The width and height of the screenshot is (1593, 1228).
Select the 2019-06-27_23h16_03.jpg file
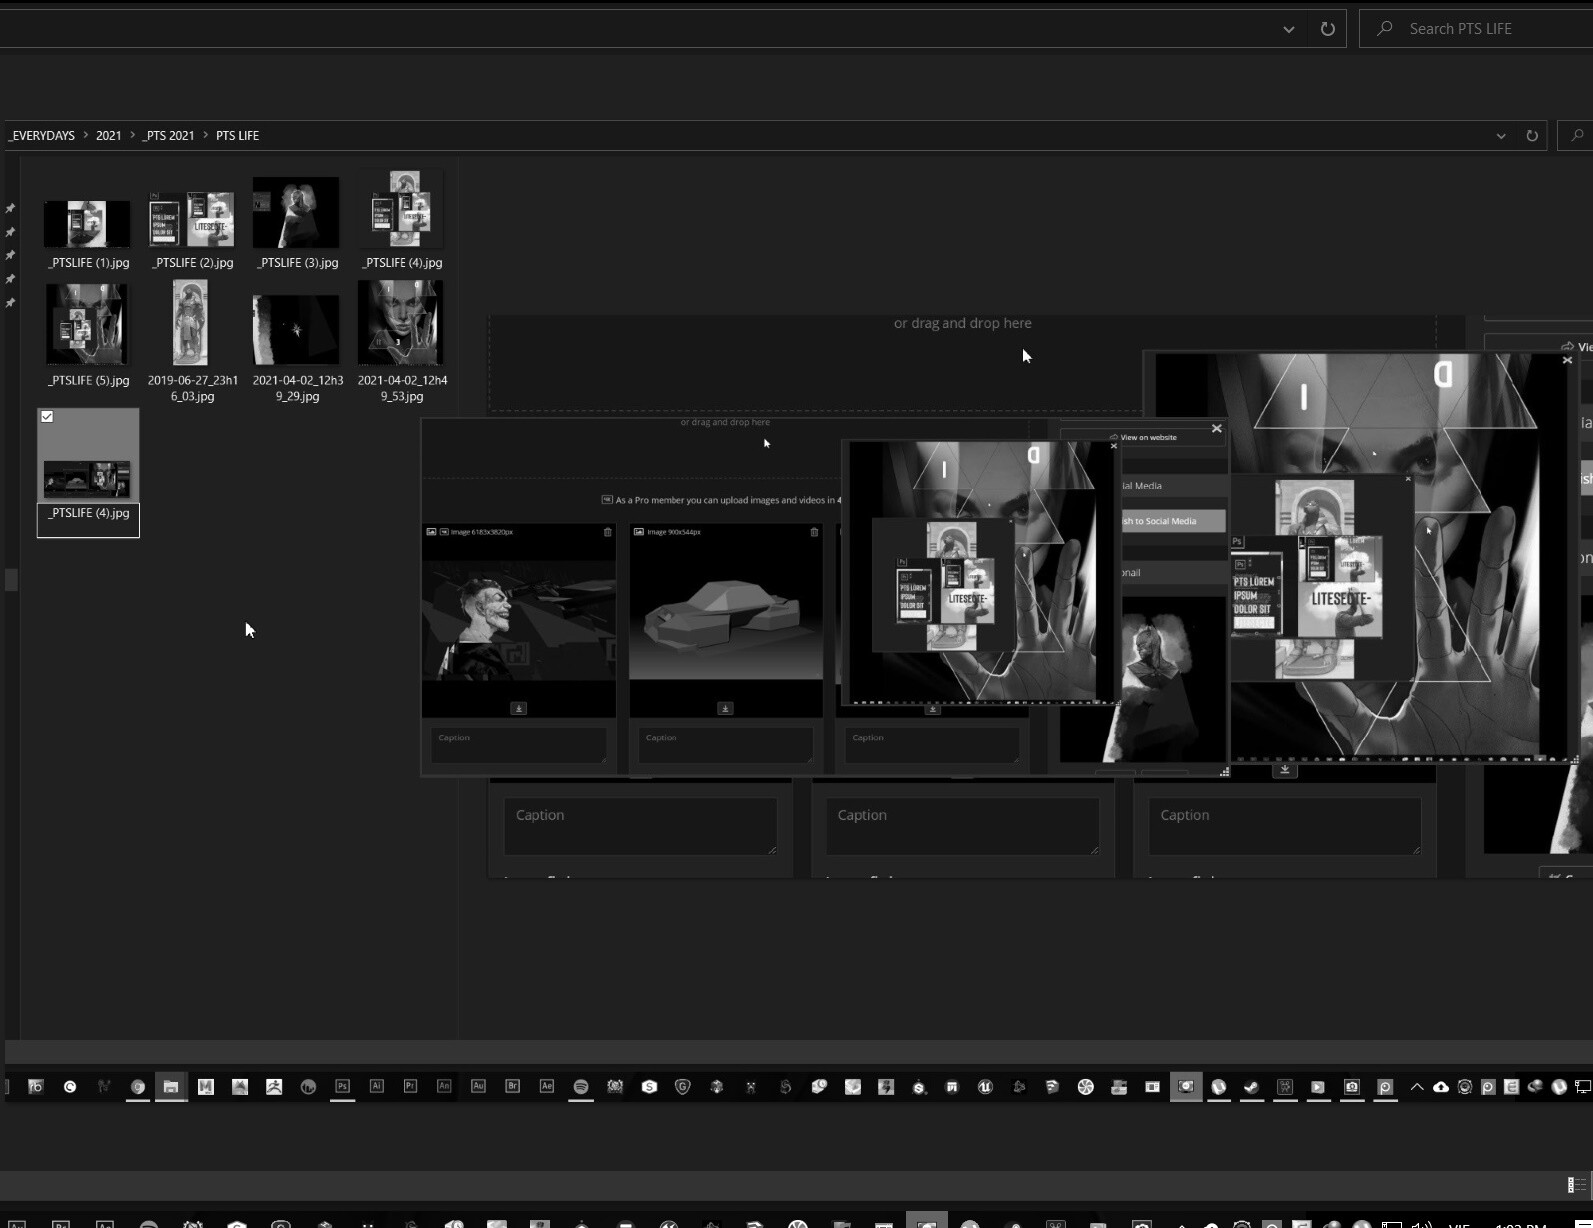click(192, 341)
